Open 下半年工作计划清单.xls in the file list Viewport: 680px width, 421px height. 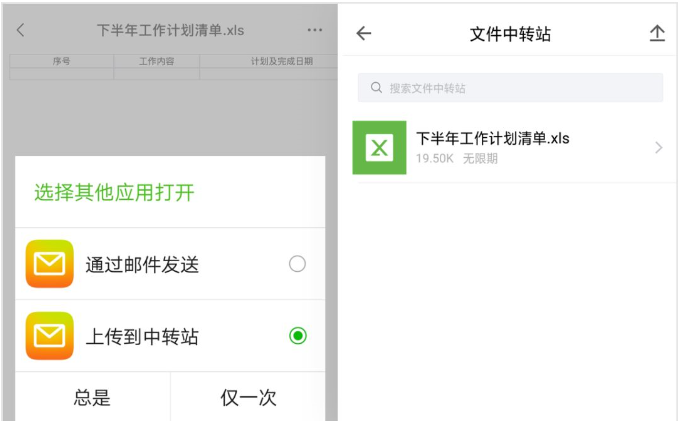493,139
